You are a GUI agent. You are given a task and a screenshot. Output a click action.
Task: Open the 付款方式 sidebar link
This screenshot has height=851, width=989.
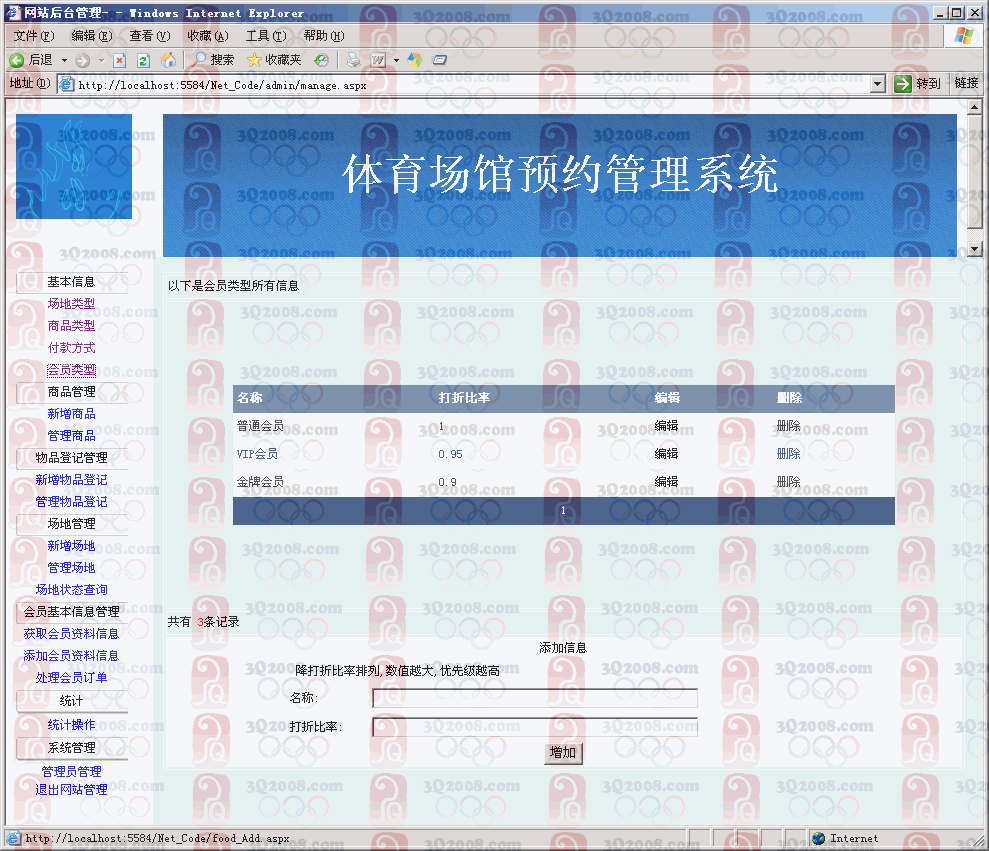[x=71, y=348]
